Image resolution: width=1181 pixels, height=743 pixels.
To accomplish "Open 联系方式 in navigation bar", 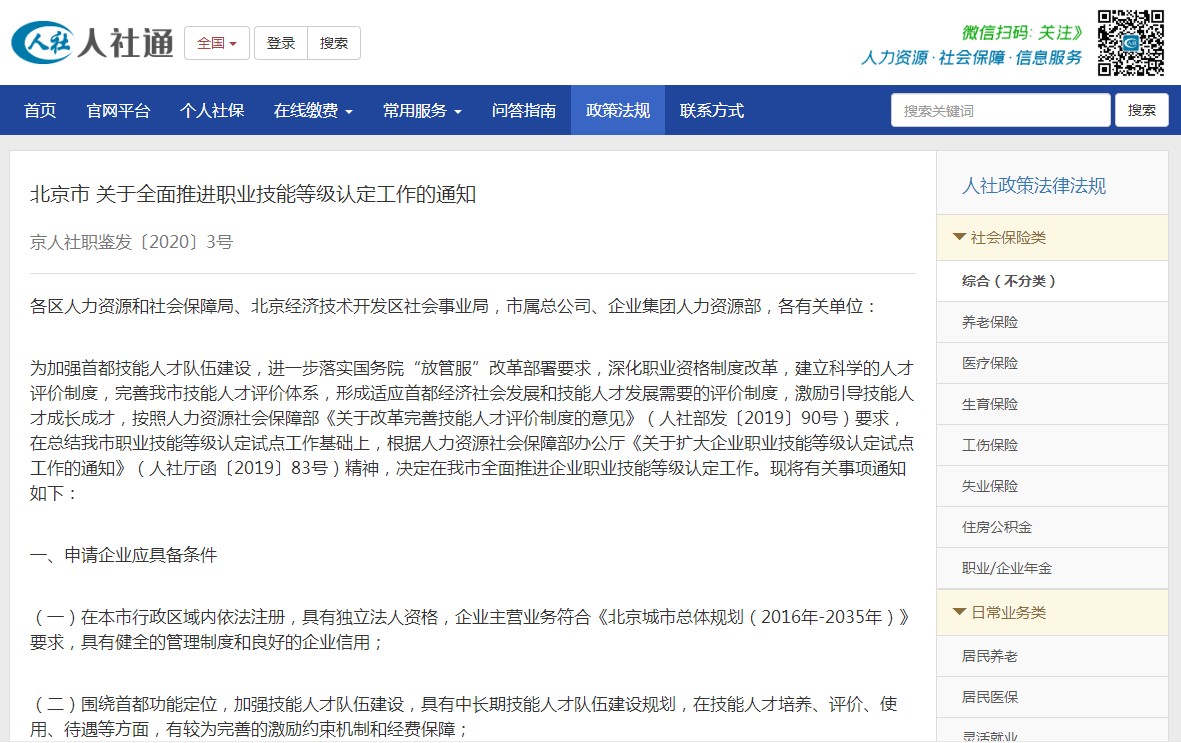I will point(712,111).
